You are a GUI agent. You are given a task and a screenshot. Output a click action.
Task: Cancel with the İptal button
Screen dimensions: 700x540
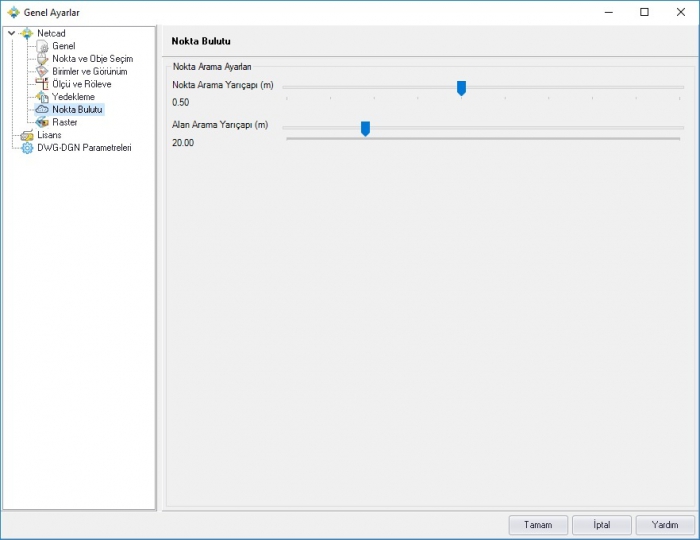pyautogui.click(x=601, y=525)
